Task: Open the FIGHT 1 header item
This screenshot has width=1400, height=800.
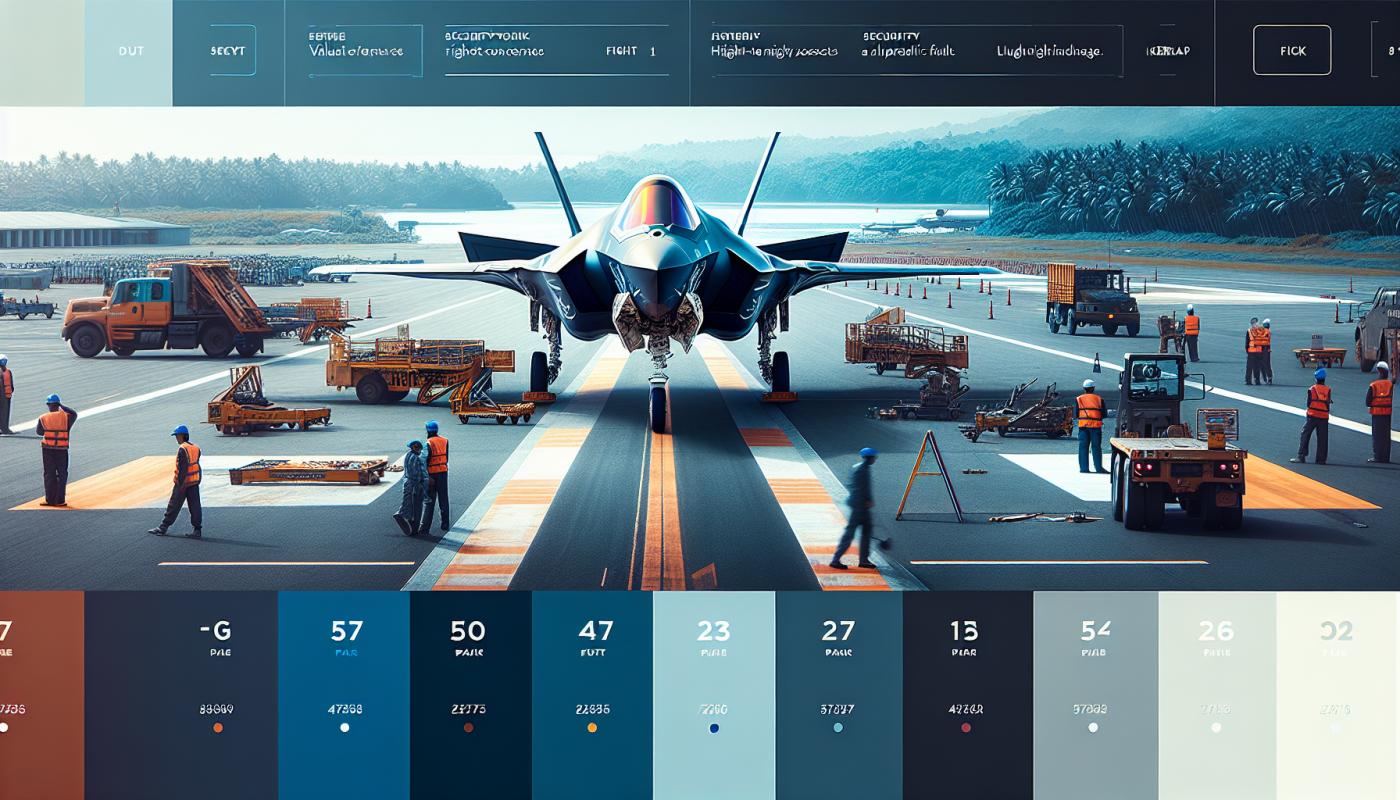Action: coord(630,51)
